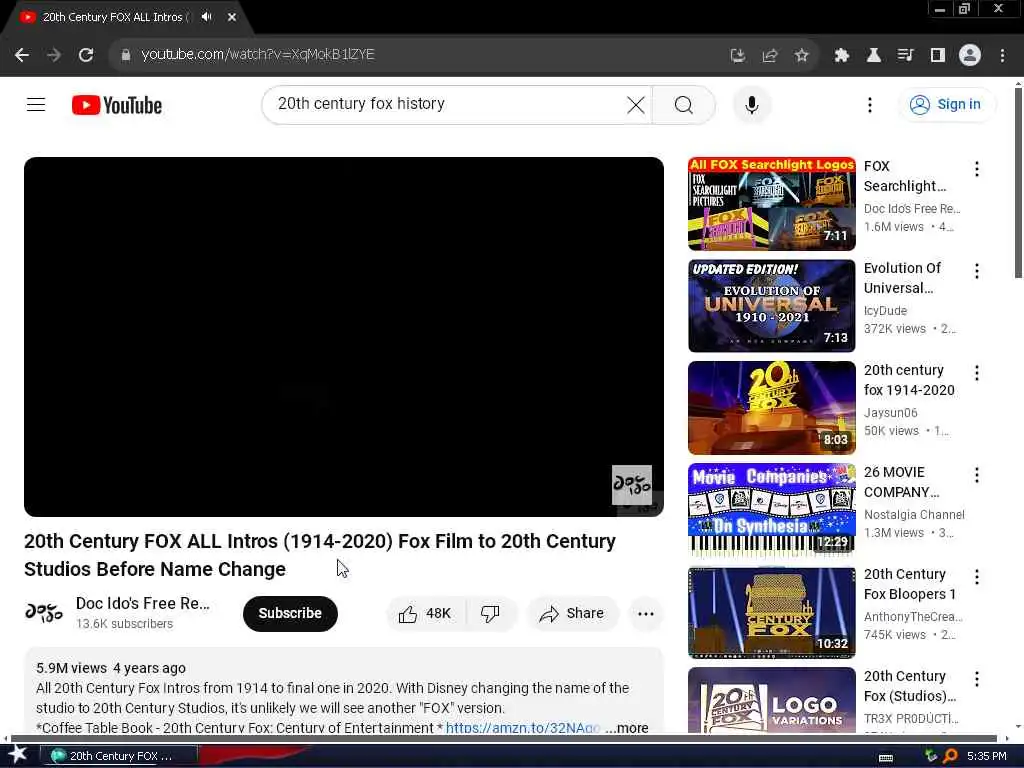The height and width of the screenshot is (768, 1024).
Task: Open the FOX Searchlight video title
Action: click(x=904, y=176)
